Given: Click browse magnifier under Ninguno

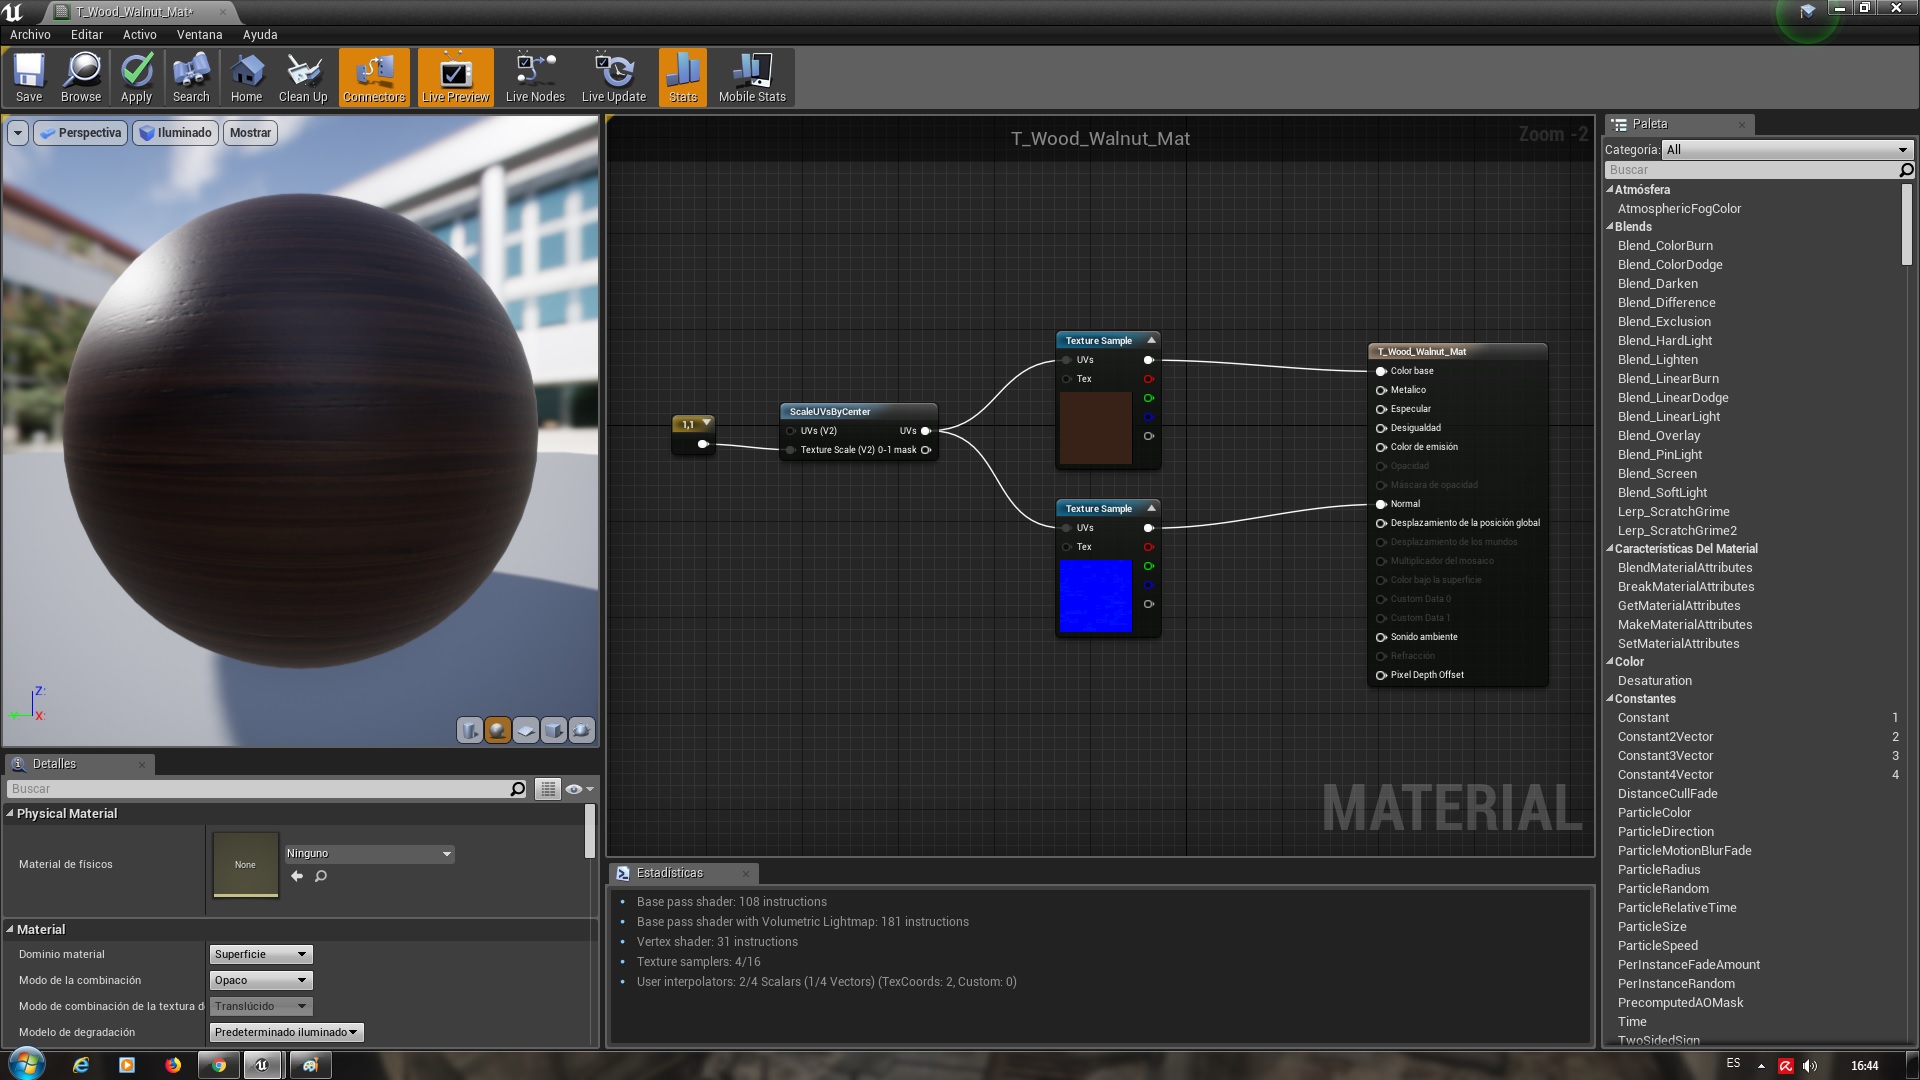Looking at the screenshot, I should pyautogui.click(x=321, y=876).
